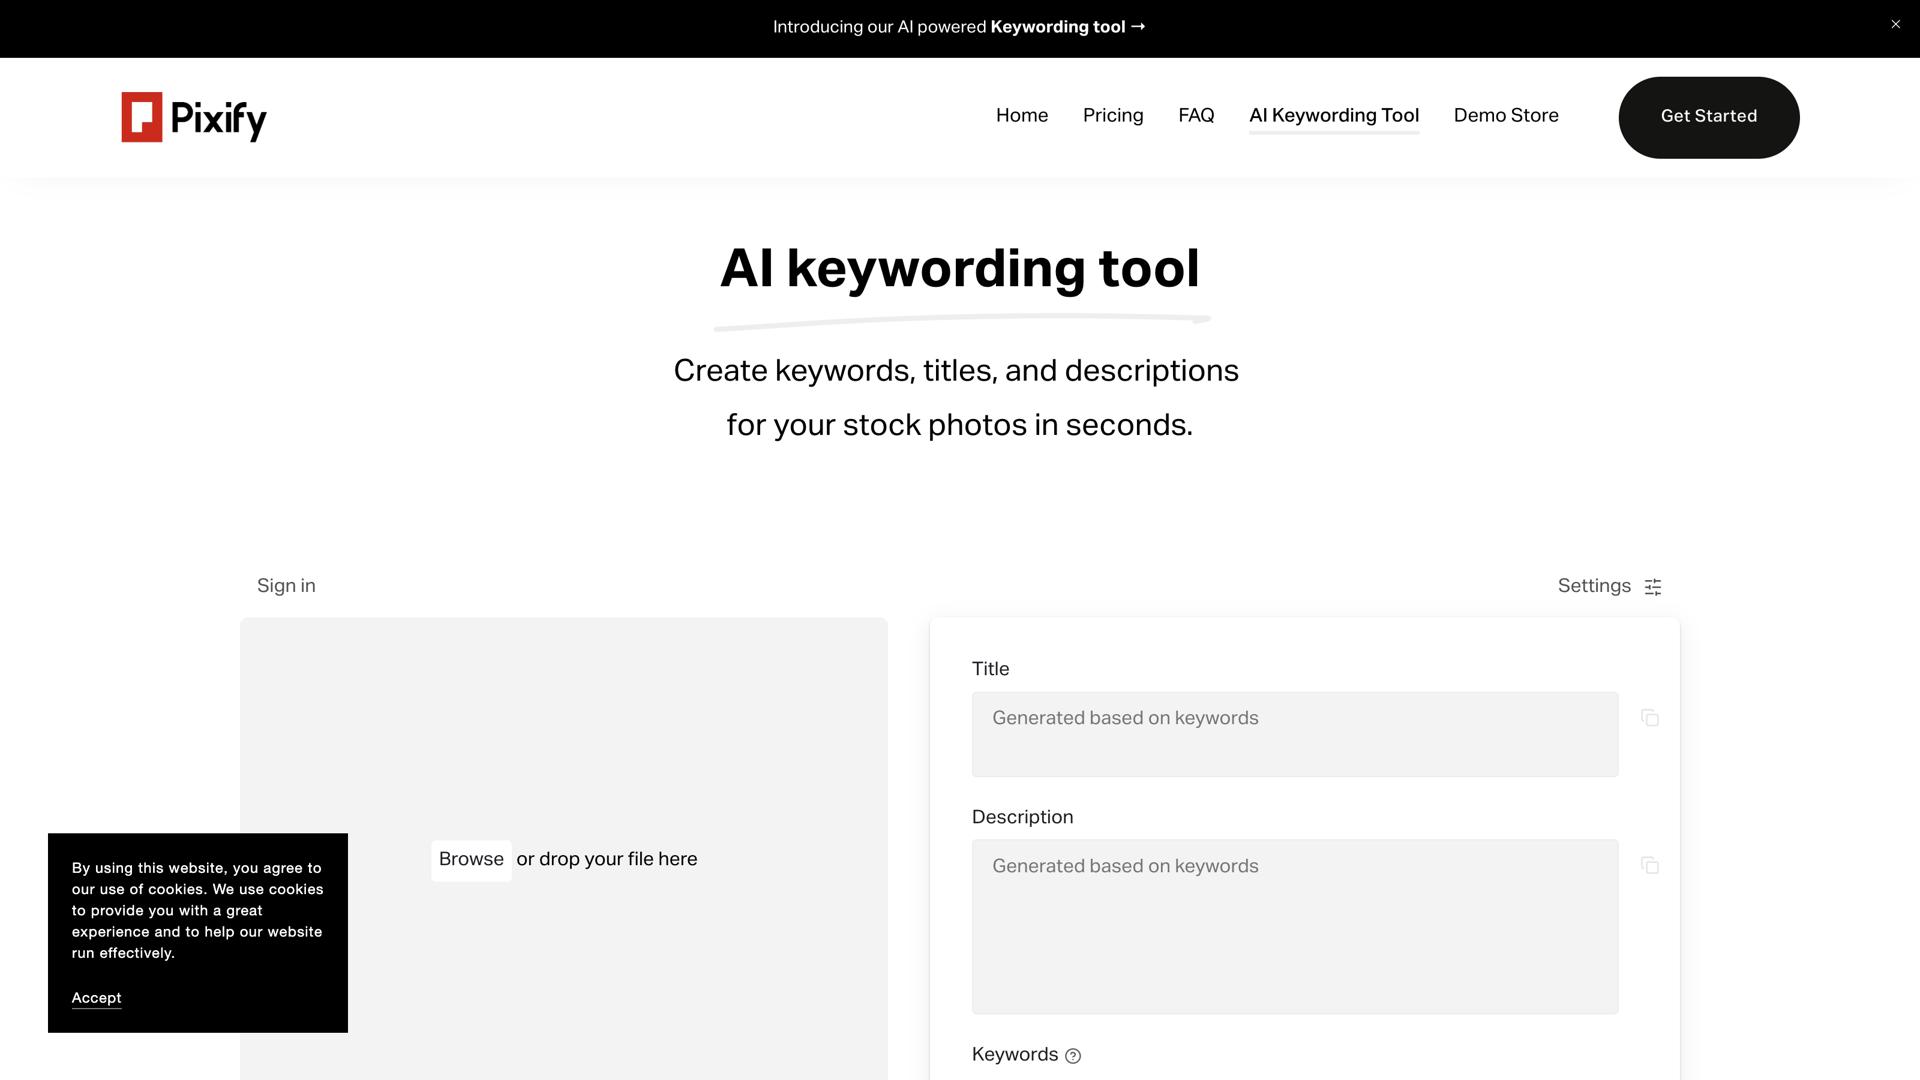
Task: Click the Settings label
Action: pyautogui.click(x=1594, y=586)
